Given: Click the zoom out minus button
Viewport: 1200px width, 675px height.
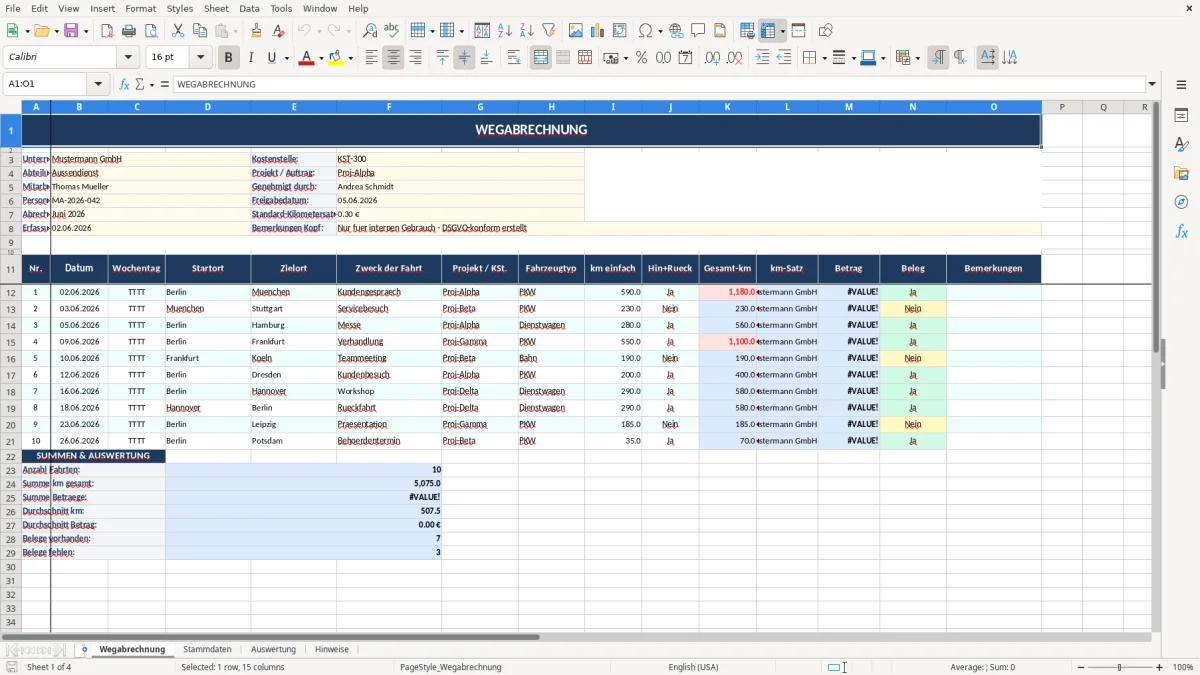Looking at the screenshot, I should (x=1080, y=667).
